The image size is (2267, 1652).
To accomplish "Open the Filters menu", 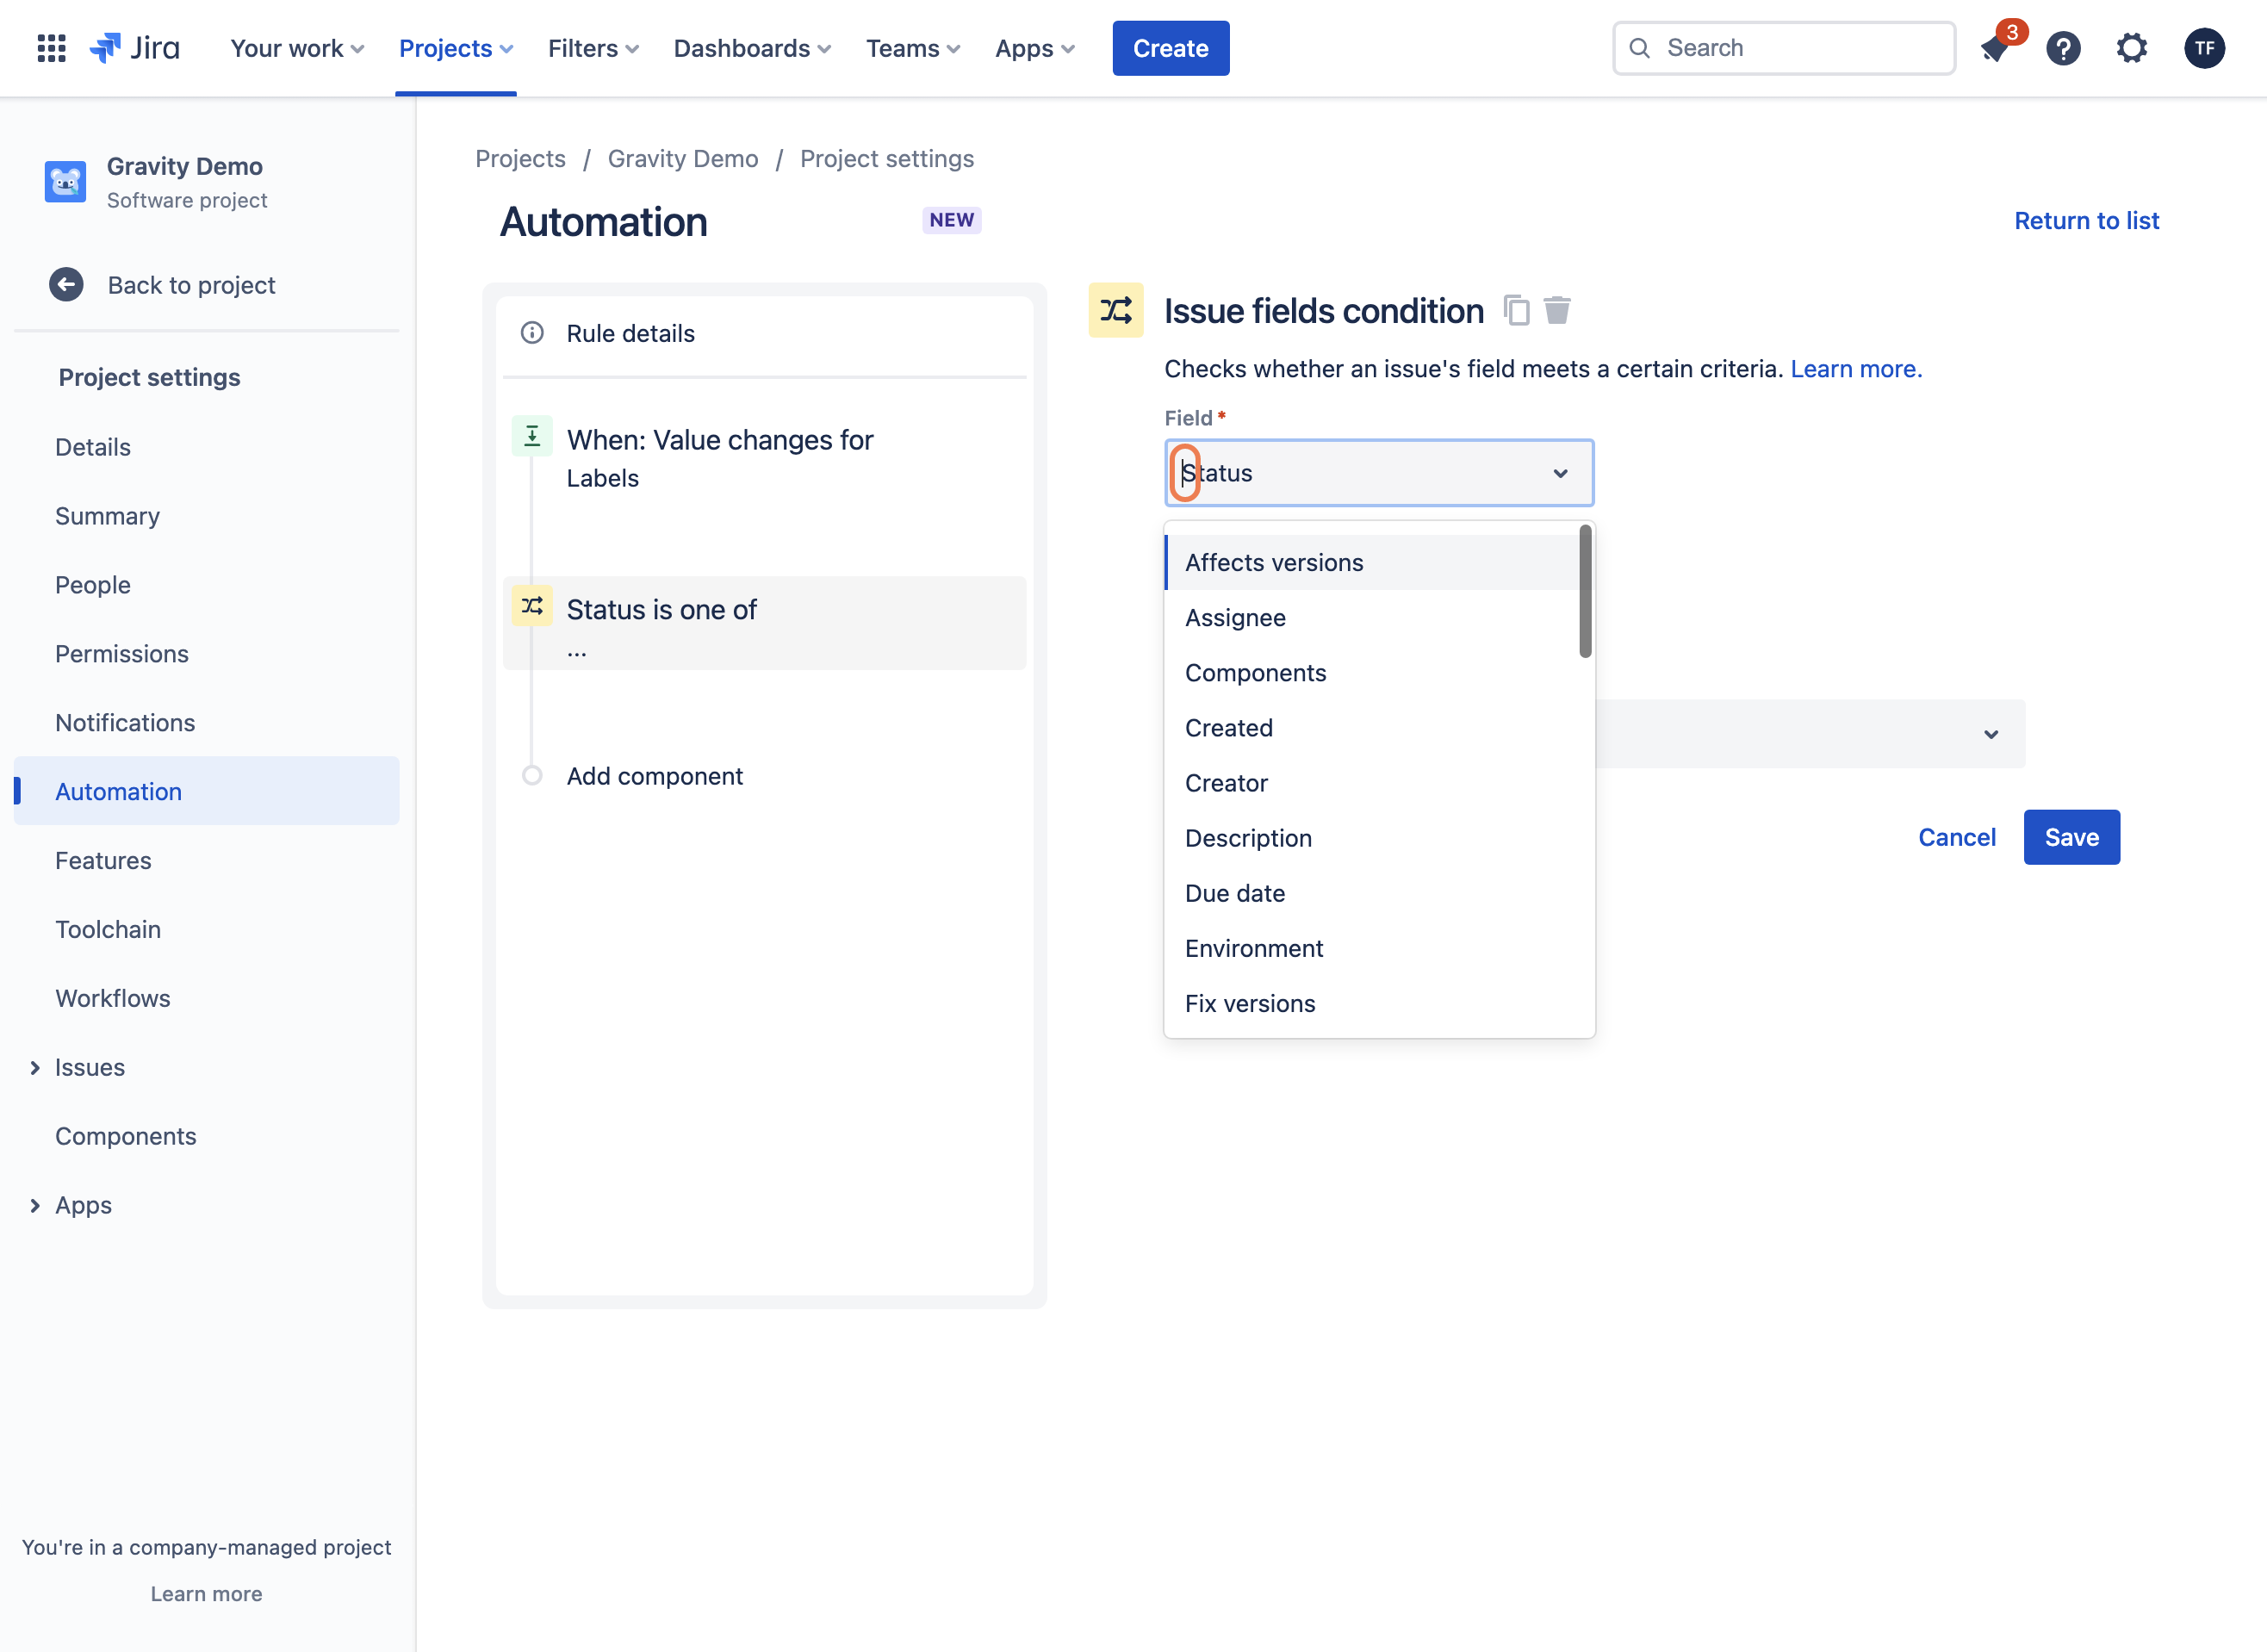I will point(593,48).
